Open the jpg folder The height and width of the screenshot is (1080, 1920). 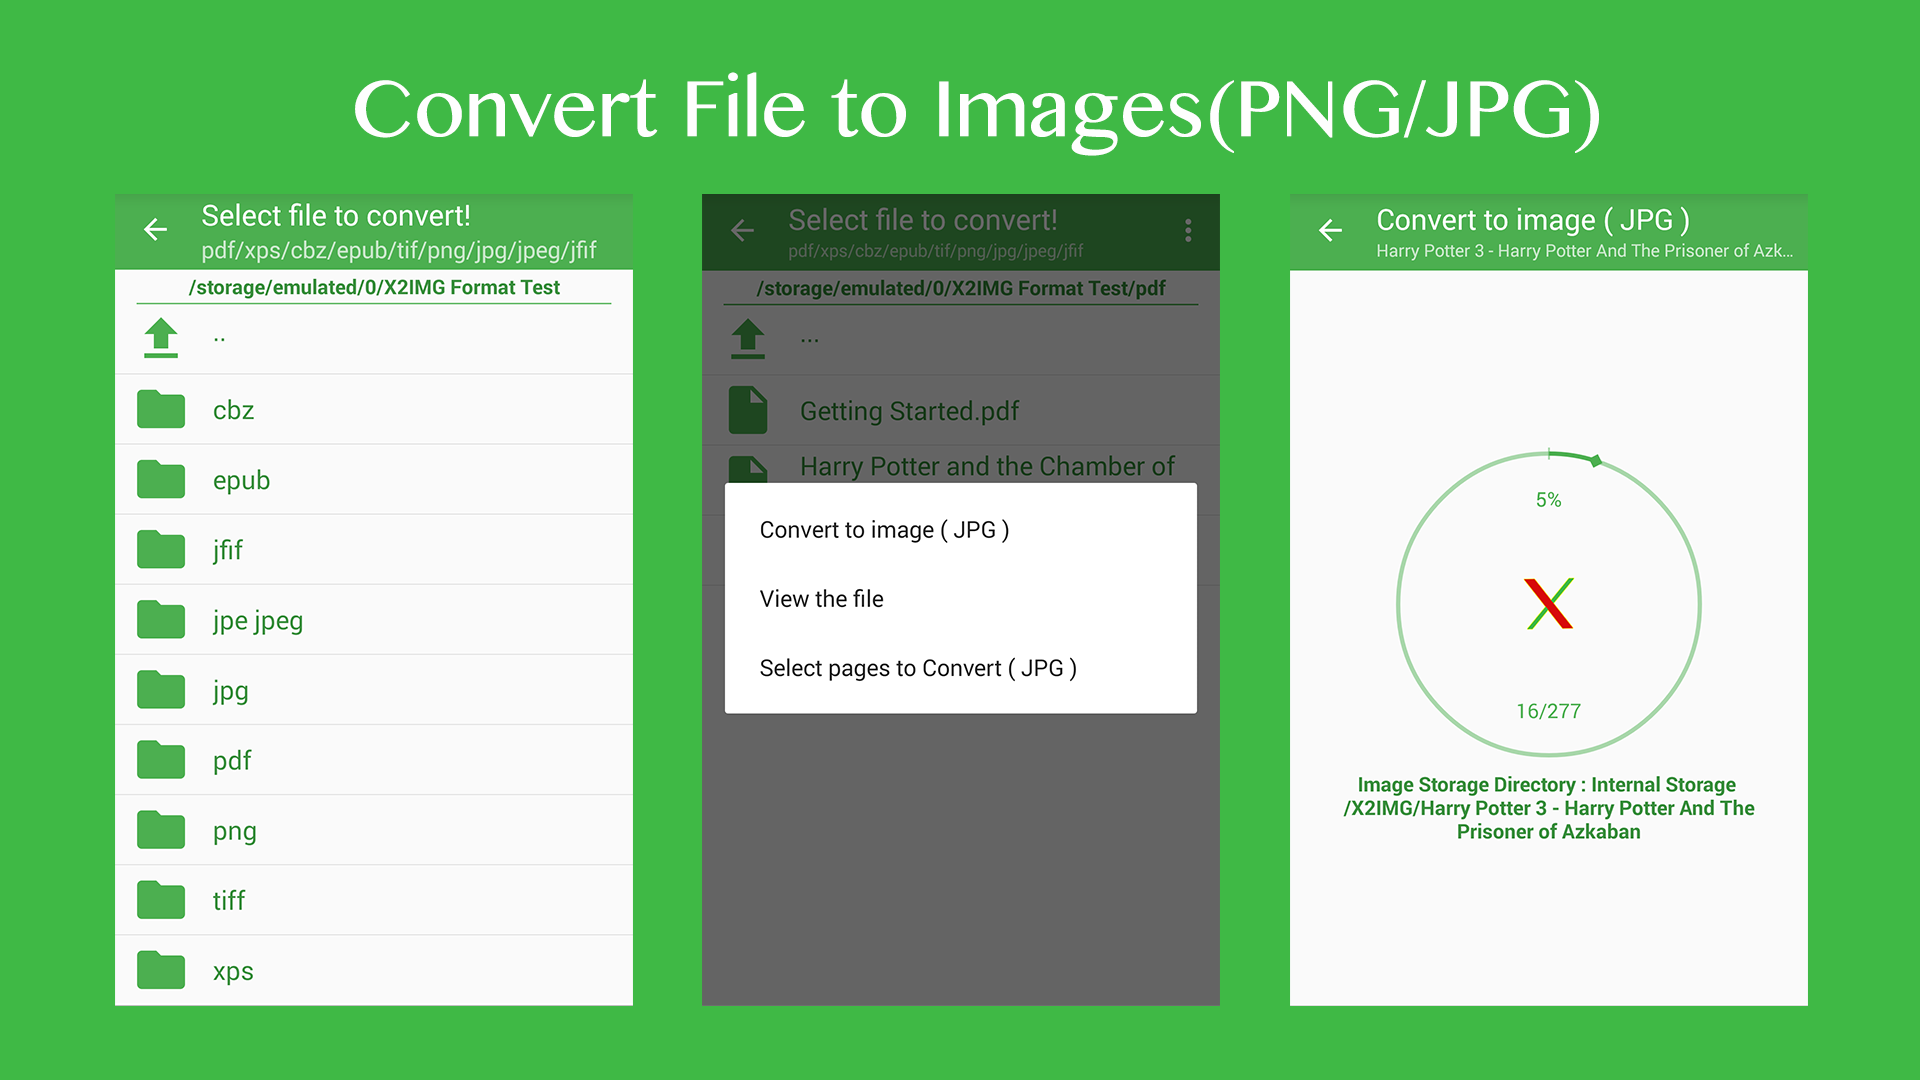pyautogui.click(x=230, y=690)
